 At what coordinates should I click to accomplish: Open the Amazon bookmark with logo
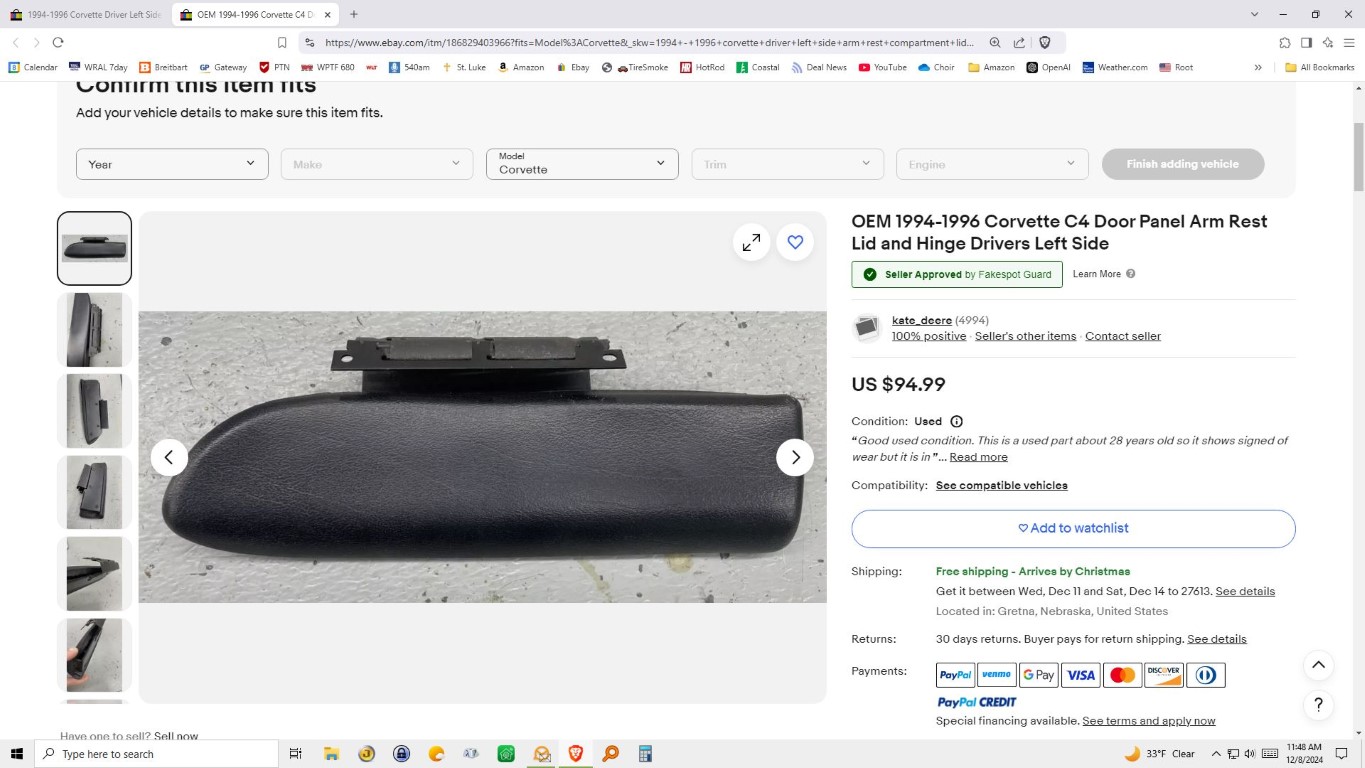tap(521, 67)
